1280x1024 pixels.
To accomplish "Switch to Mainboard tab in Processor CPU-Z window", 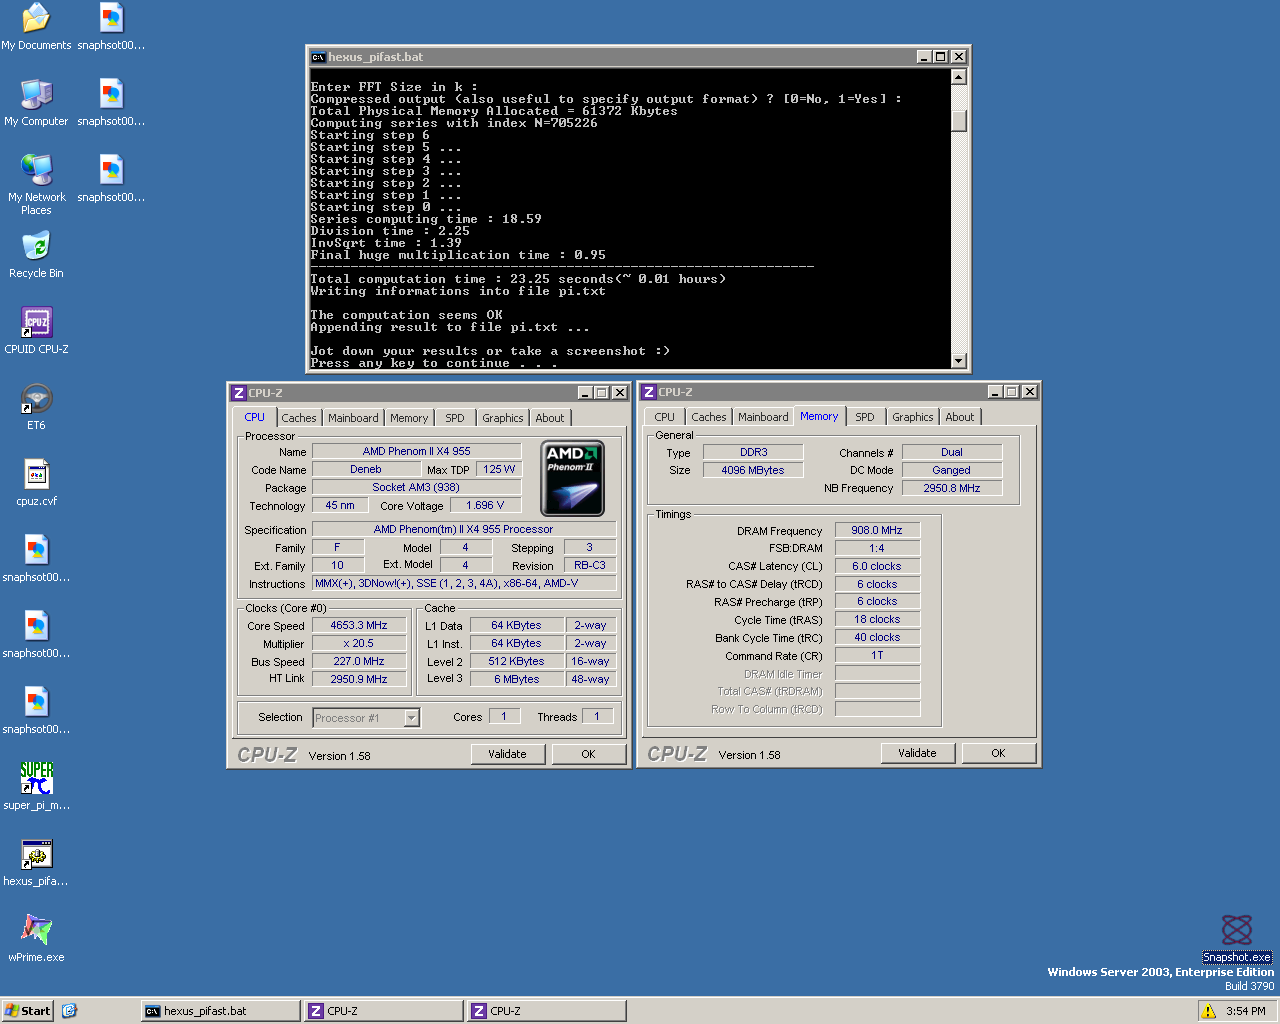I will [x=353, y=418].
